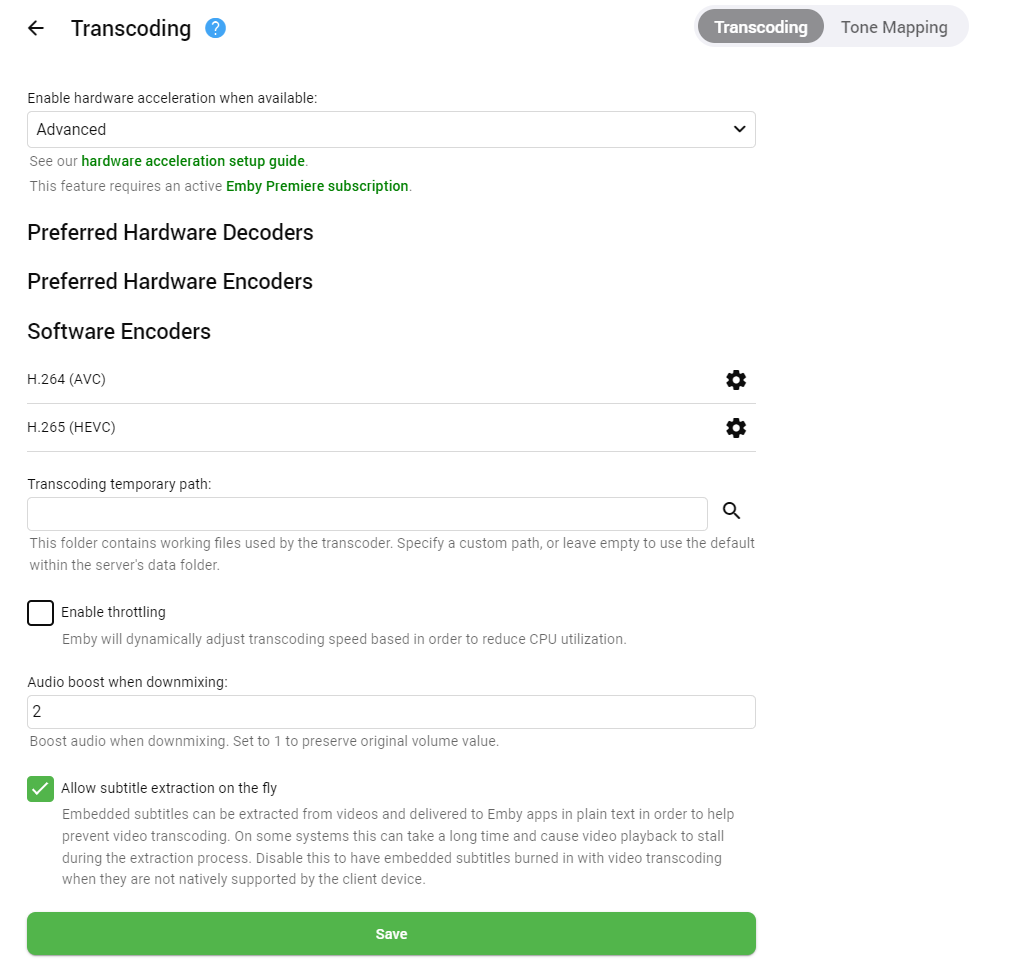Viewport: 1025px width, 978px height.
Task: Open the hardware acceleration dropdown
Action: [391, 129]
